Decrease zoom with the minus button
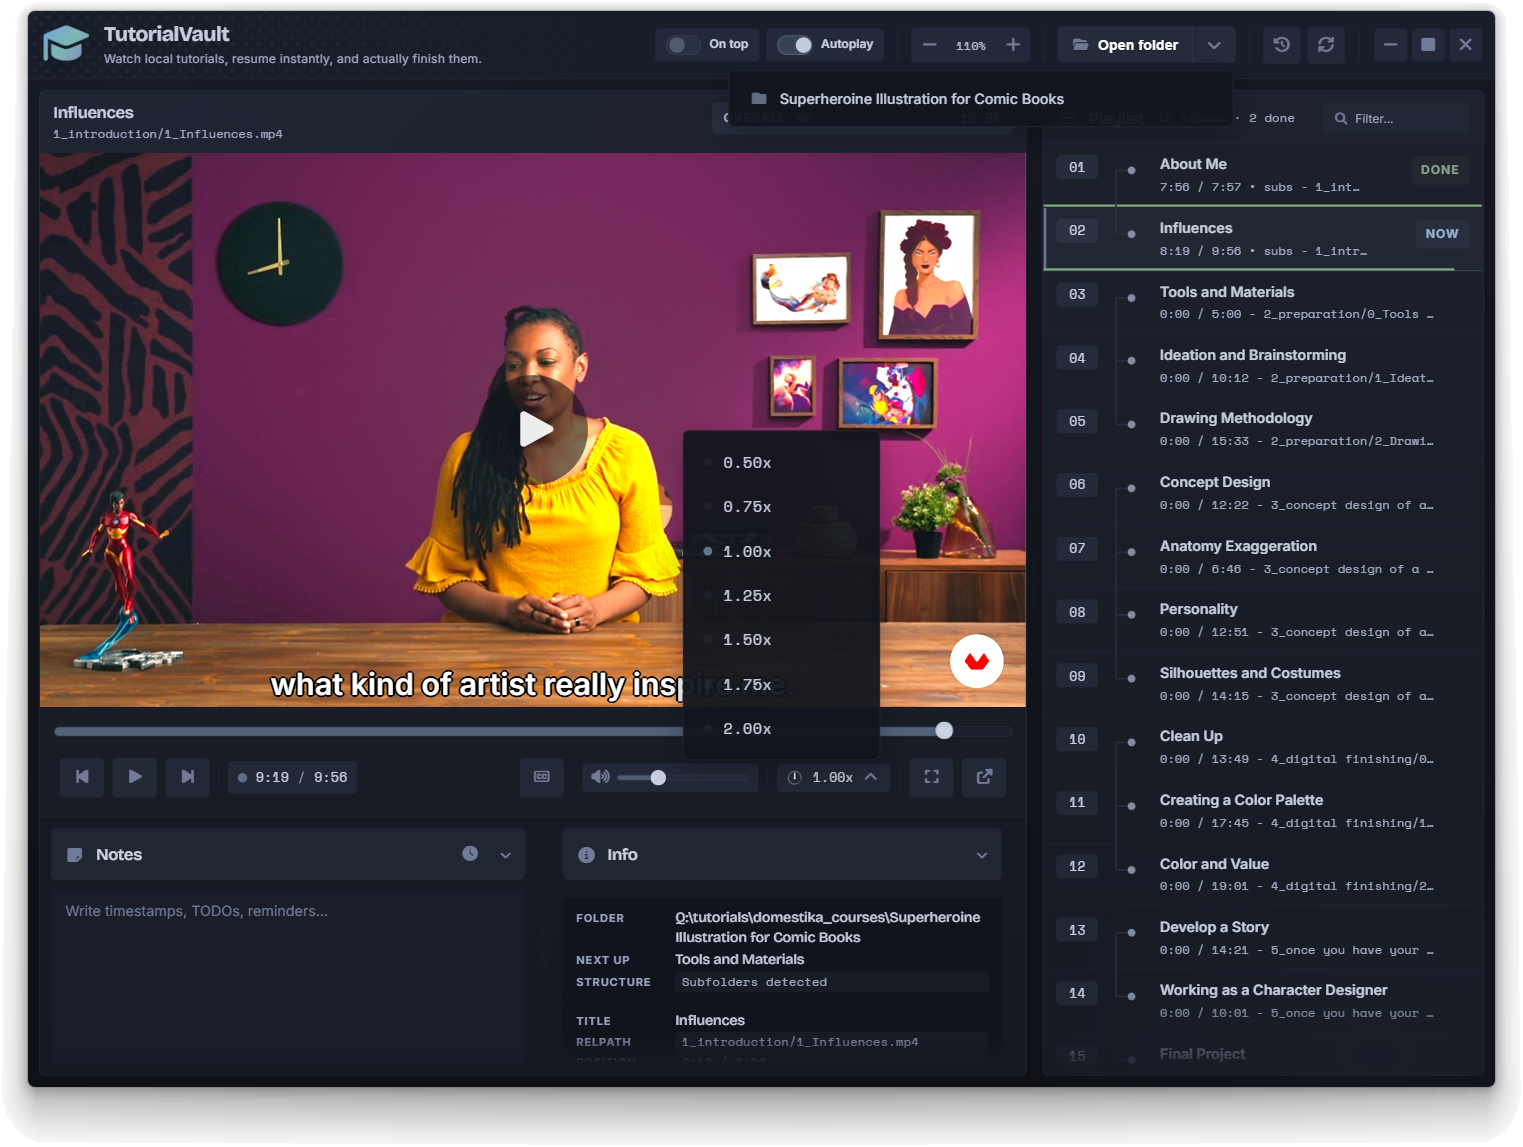 coord(930,45)
